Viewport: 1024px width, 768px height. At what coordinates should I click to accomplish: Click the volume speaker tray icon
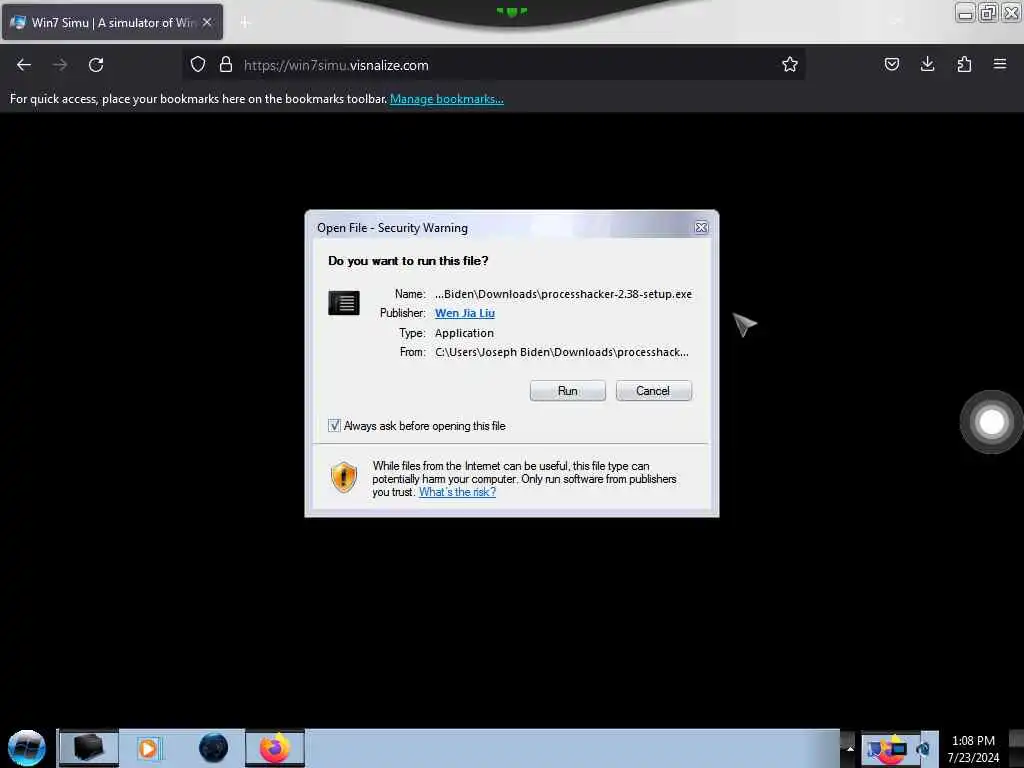(x=923, y=749)
